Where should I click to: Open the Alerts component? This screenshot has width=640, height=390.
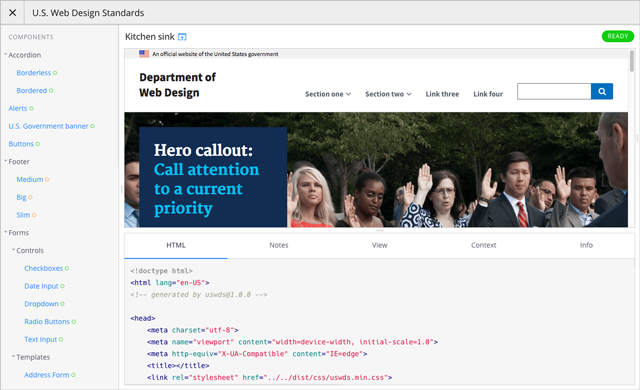point(18,108)
